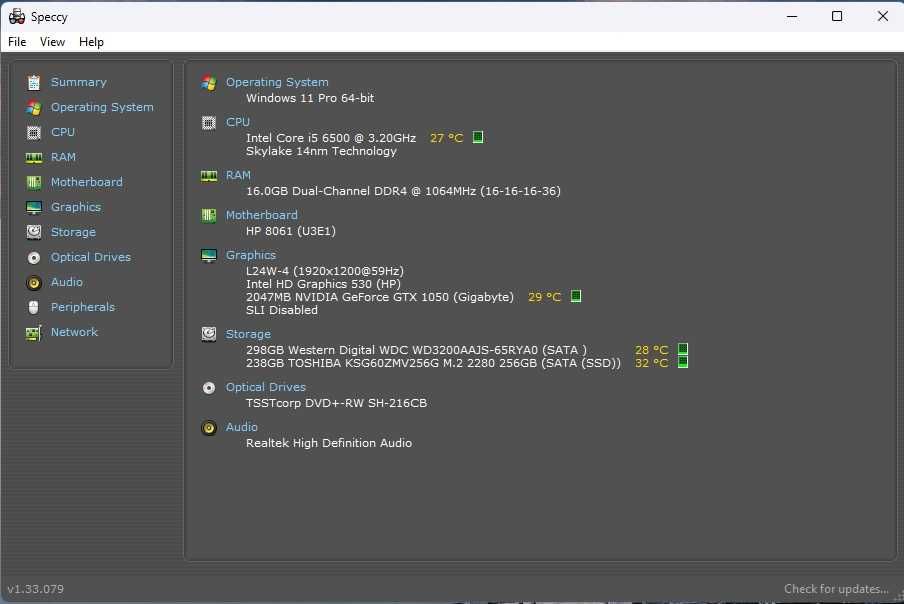Screen dimensions: 904x604
Task: Click the "HP 8061 (U3E1)" motherboard text
Action: (291, 231)
